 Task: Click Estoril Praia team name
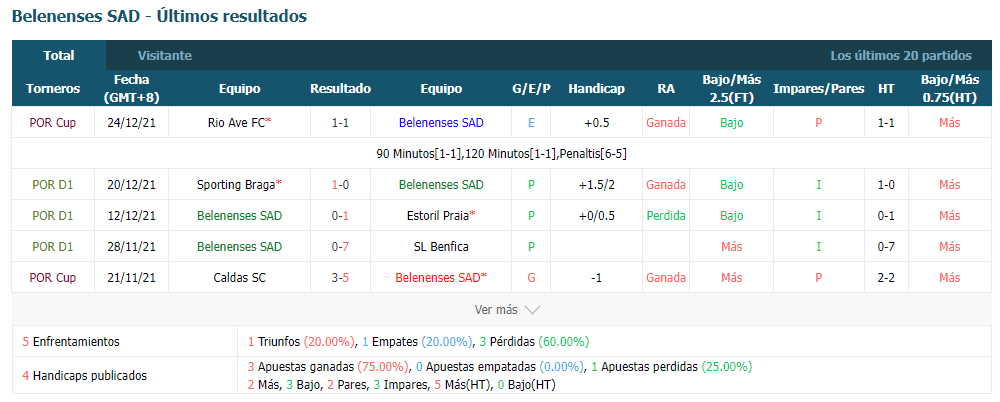tap(441, 216)
